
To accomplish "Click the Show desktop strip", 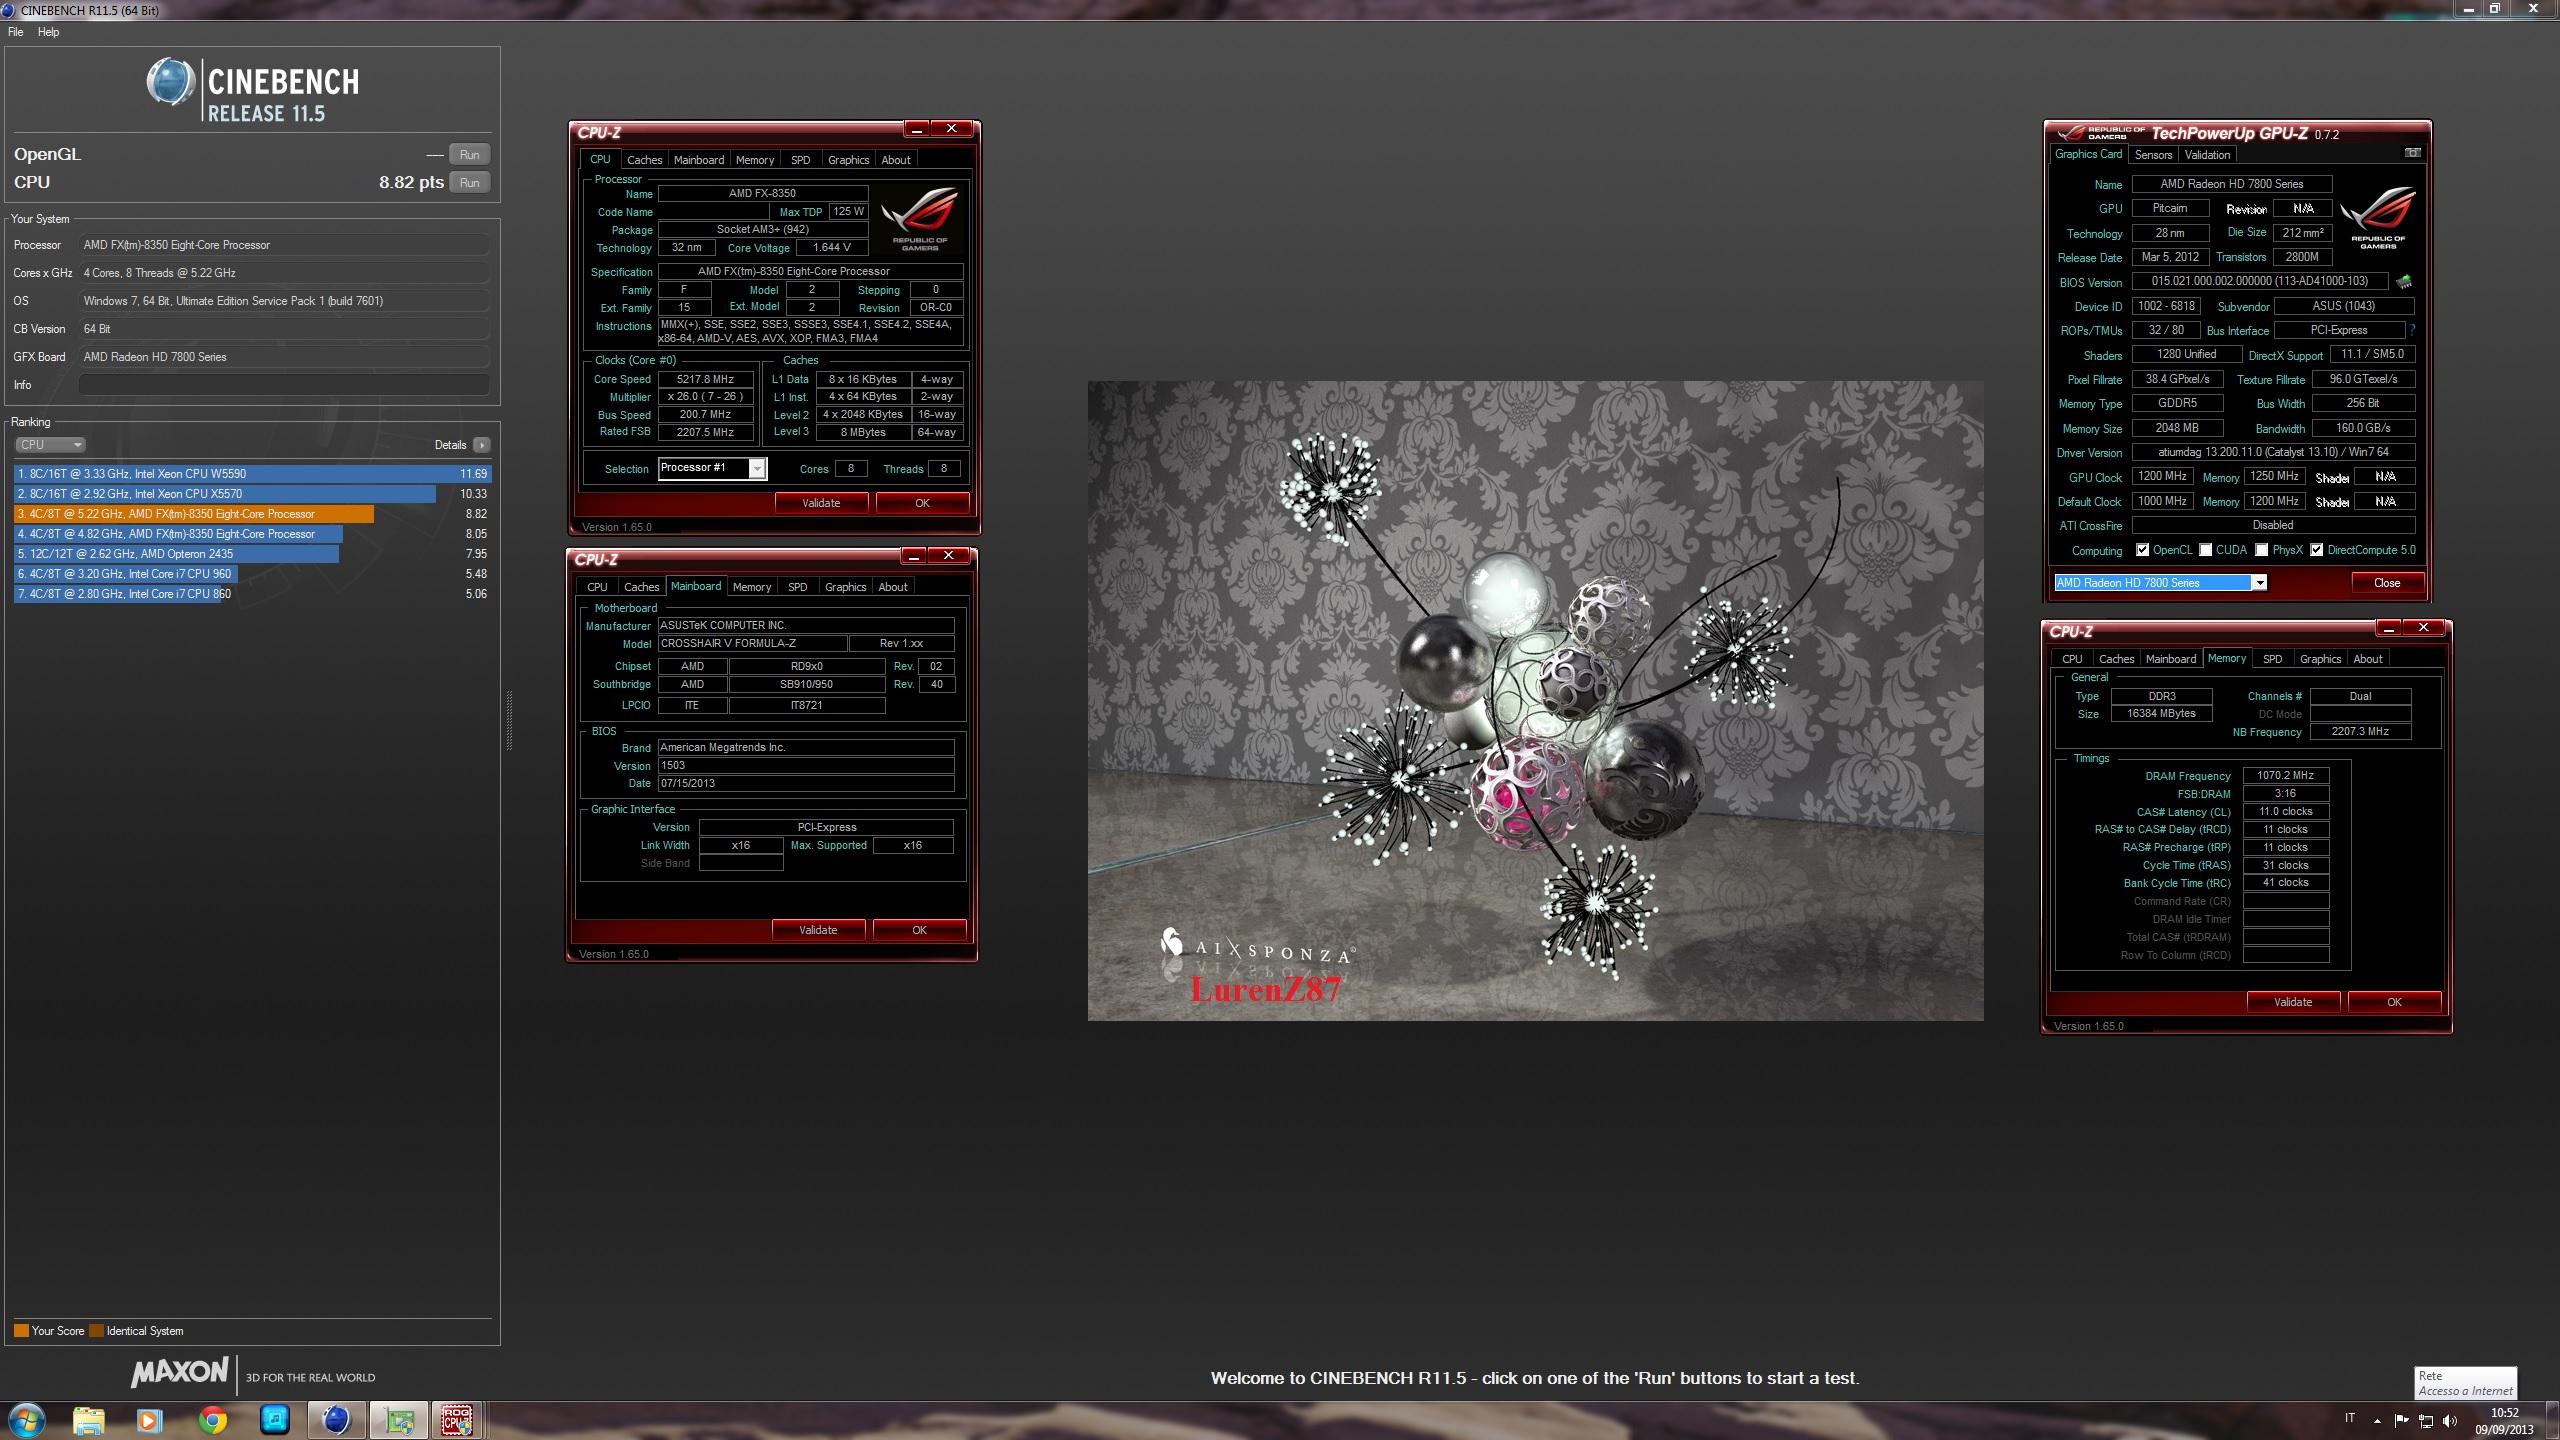I will pos(2553,1420).
